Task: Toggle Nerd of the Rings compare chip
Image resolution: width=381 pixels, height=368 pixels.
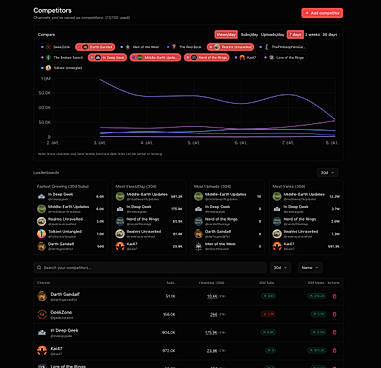Action: tap(207, 58)
